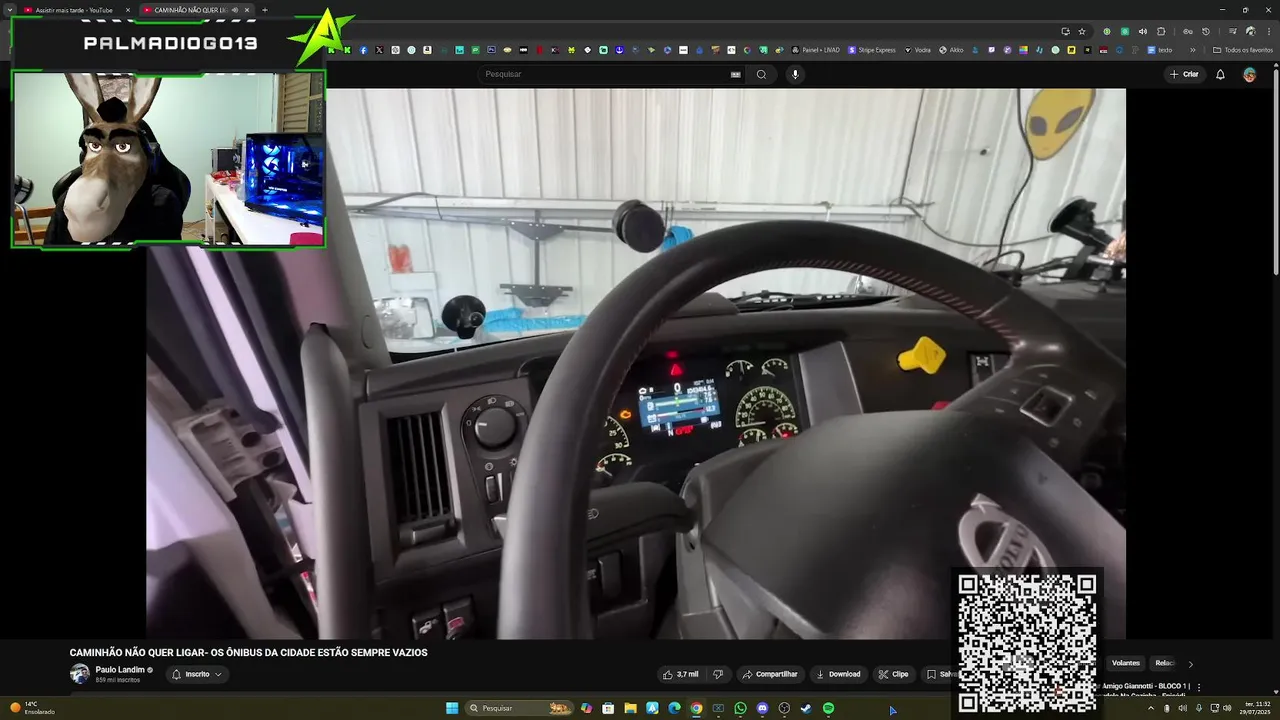
Task: Open the Chrome extensions puzzle icon
Action: 1161,32
